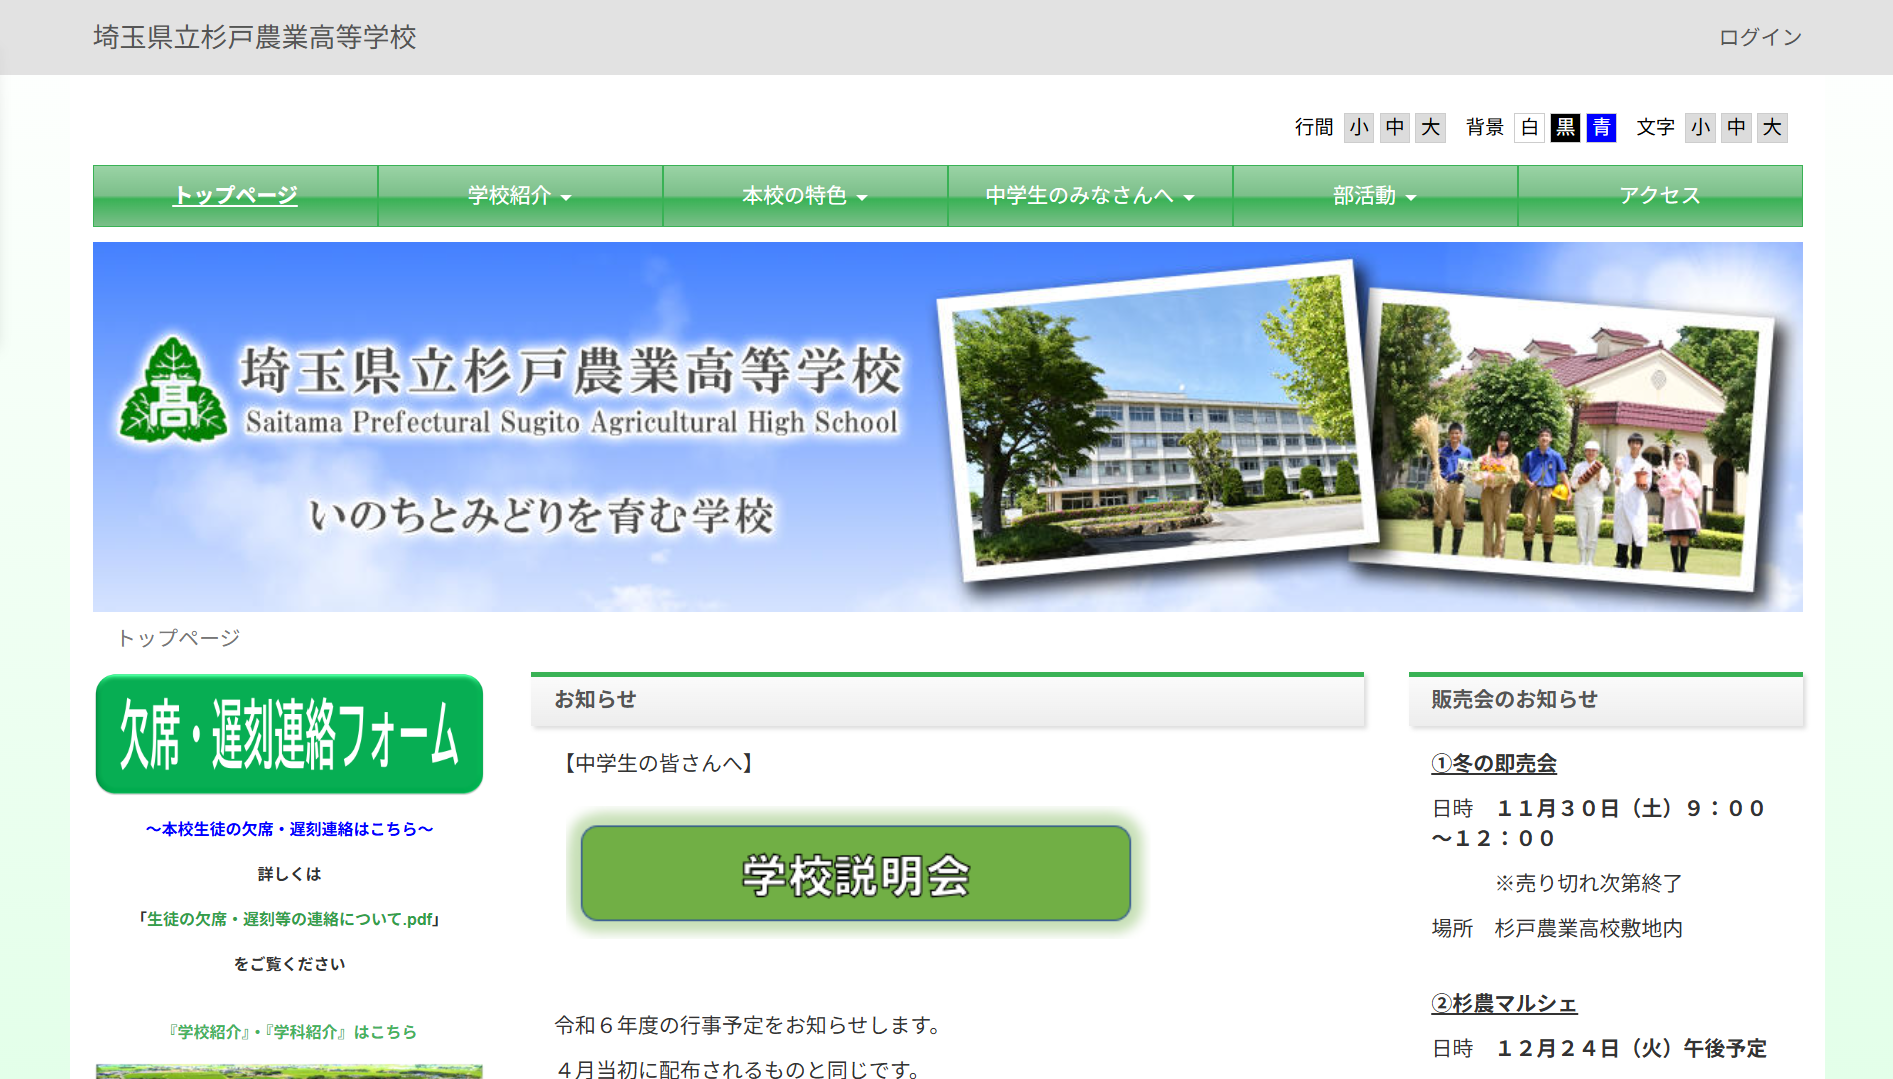Click the 場所 杉戸農業高校敷地内 text

click(x=1557, y=929)
